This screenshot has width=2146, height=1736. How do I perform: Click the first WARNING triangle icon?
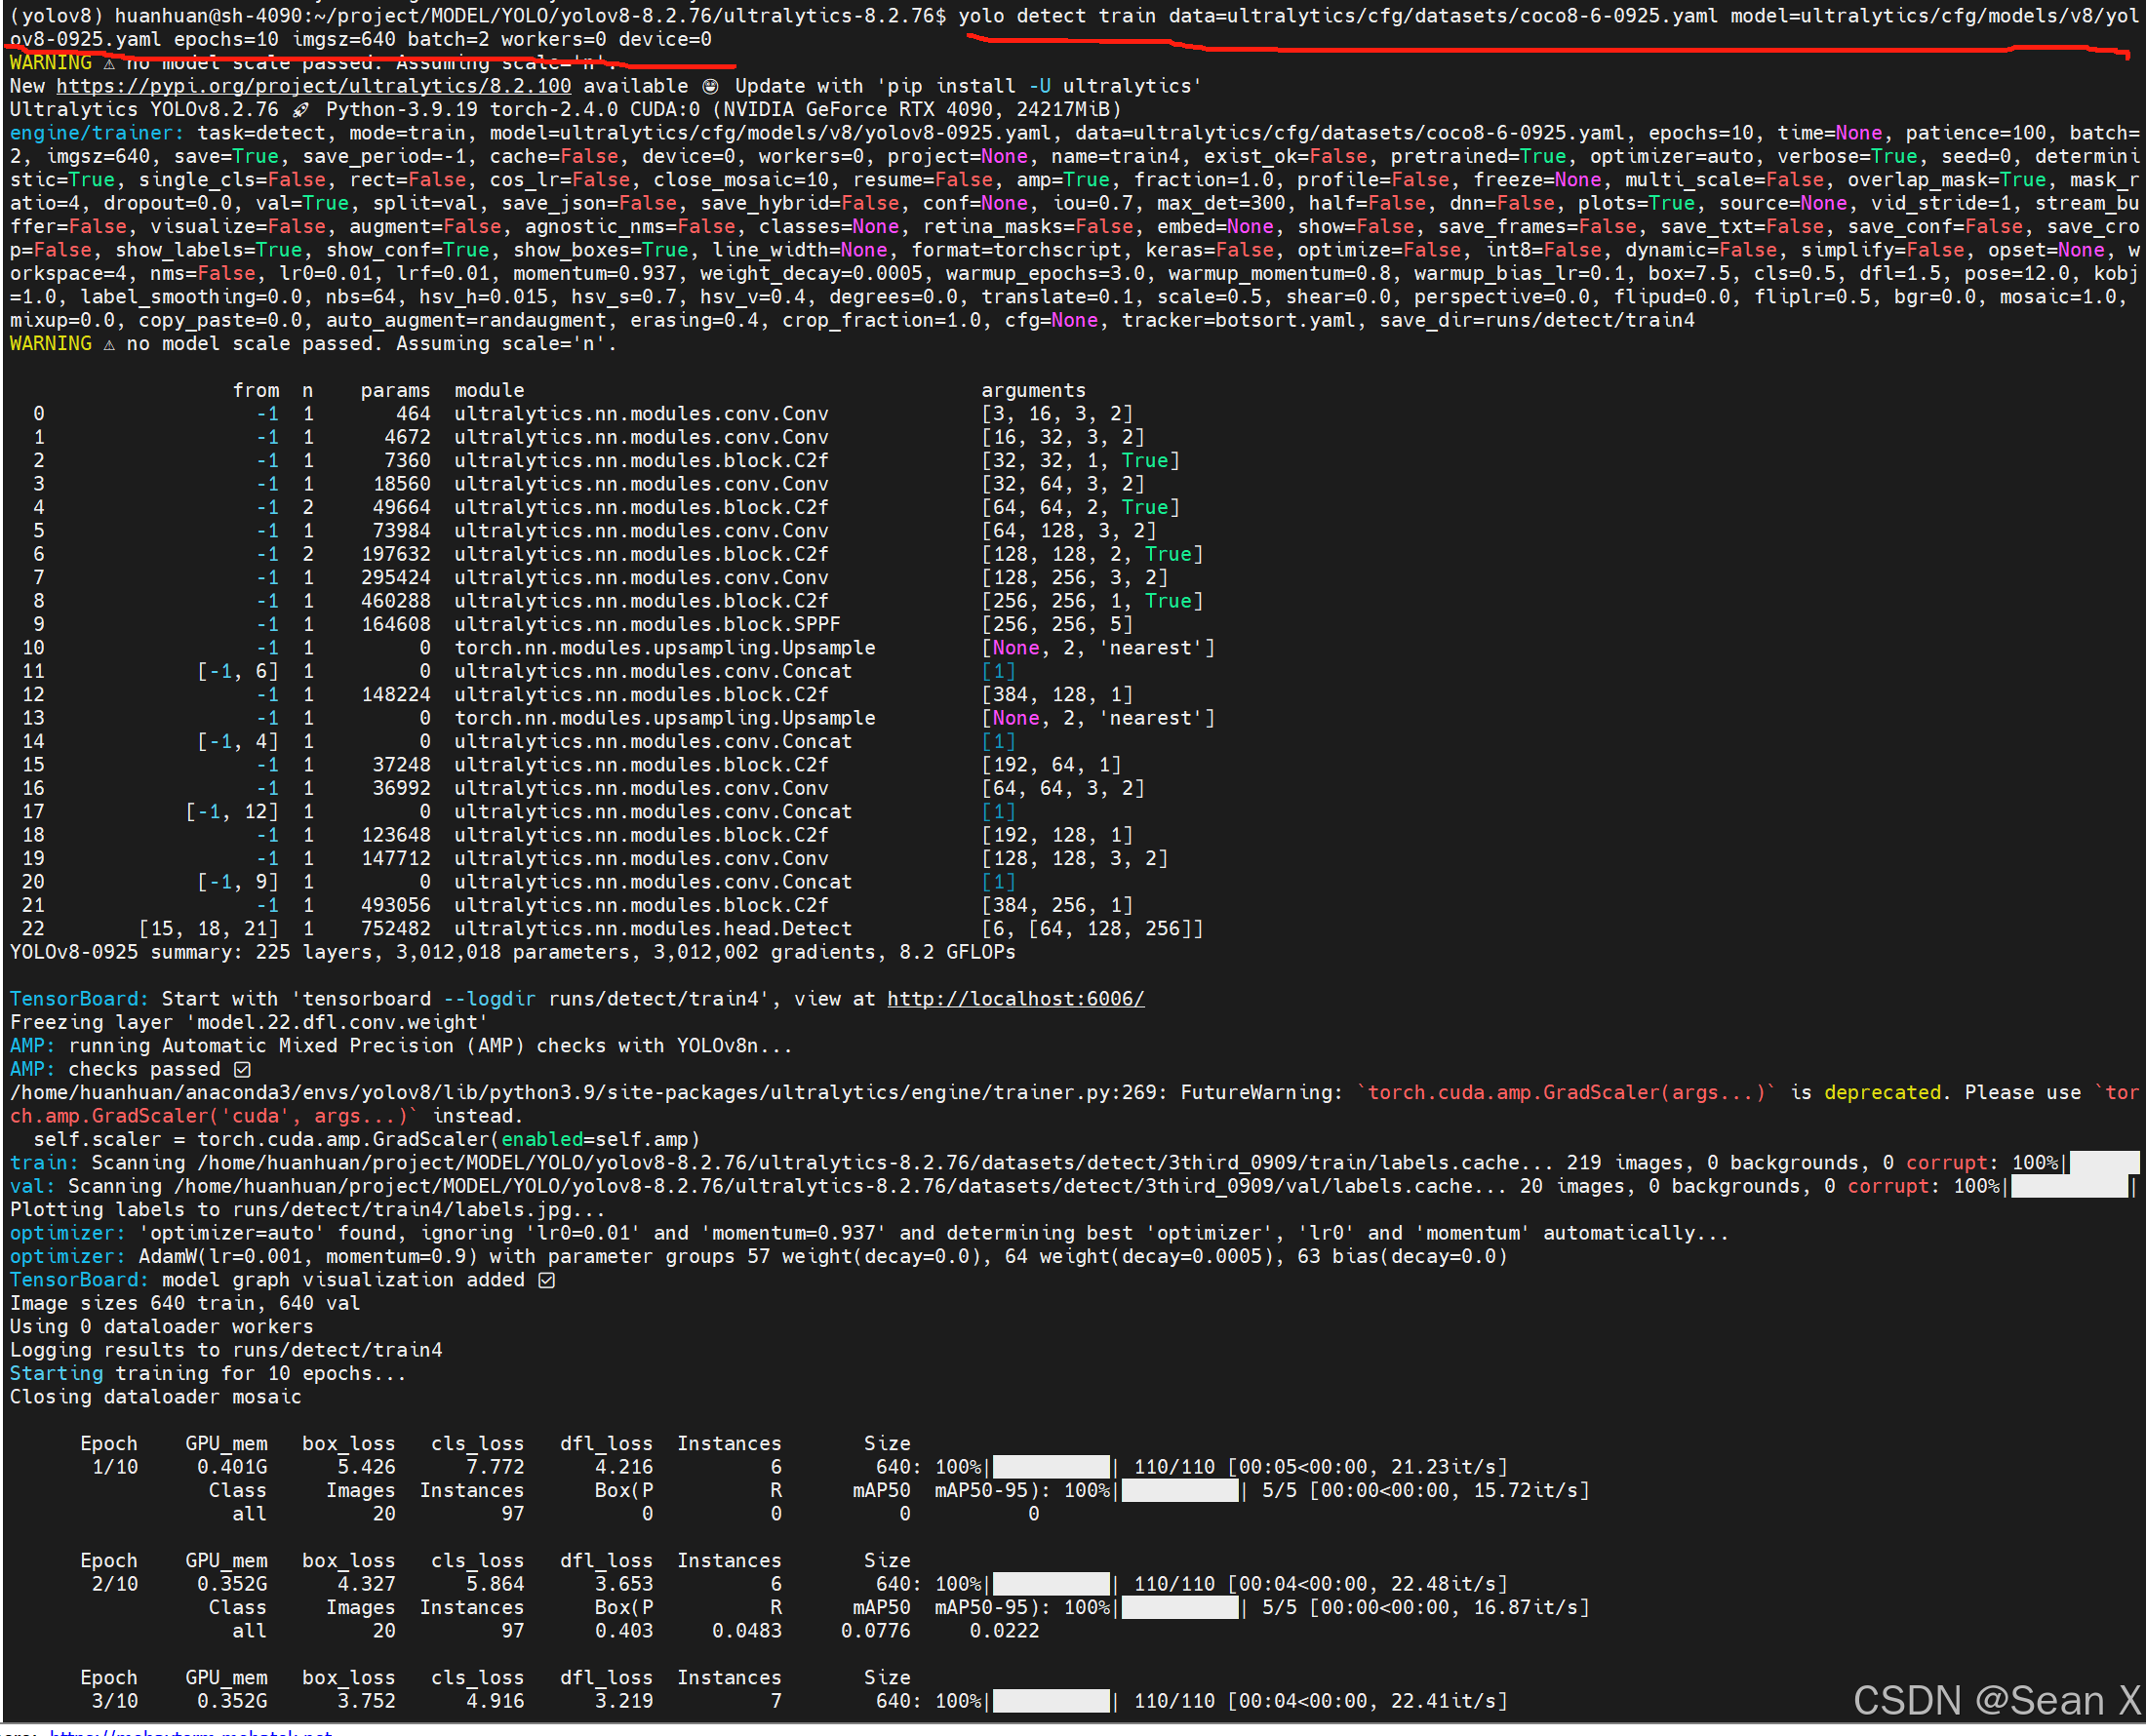(109, 63)
